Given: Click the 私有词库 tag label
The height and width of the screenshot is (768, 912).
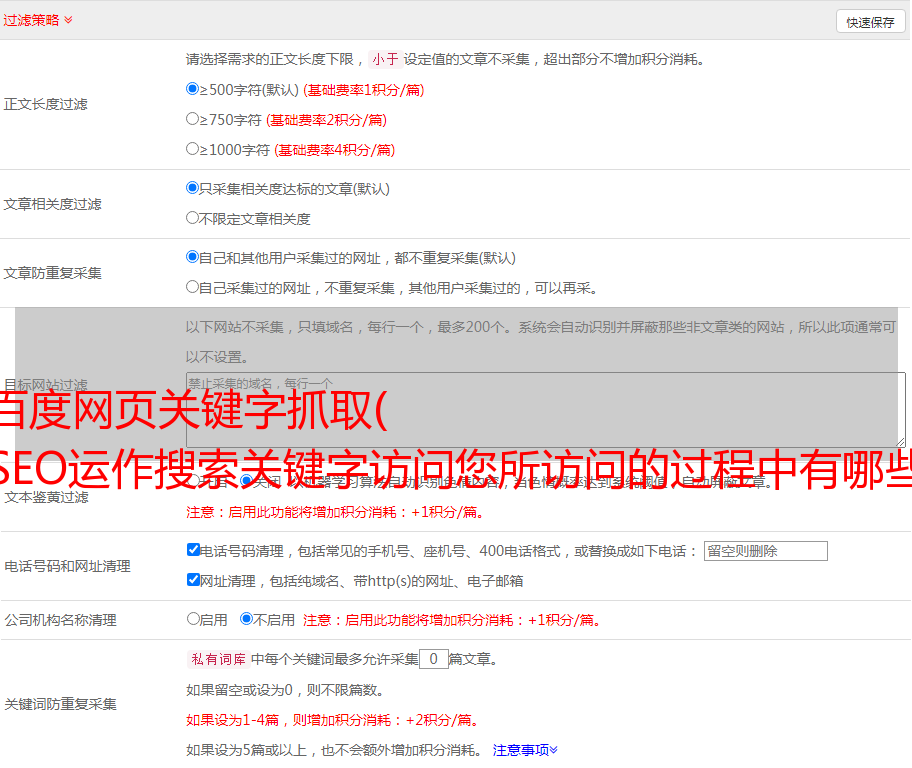Looking at the screenshot, I should click(215, 659).
